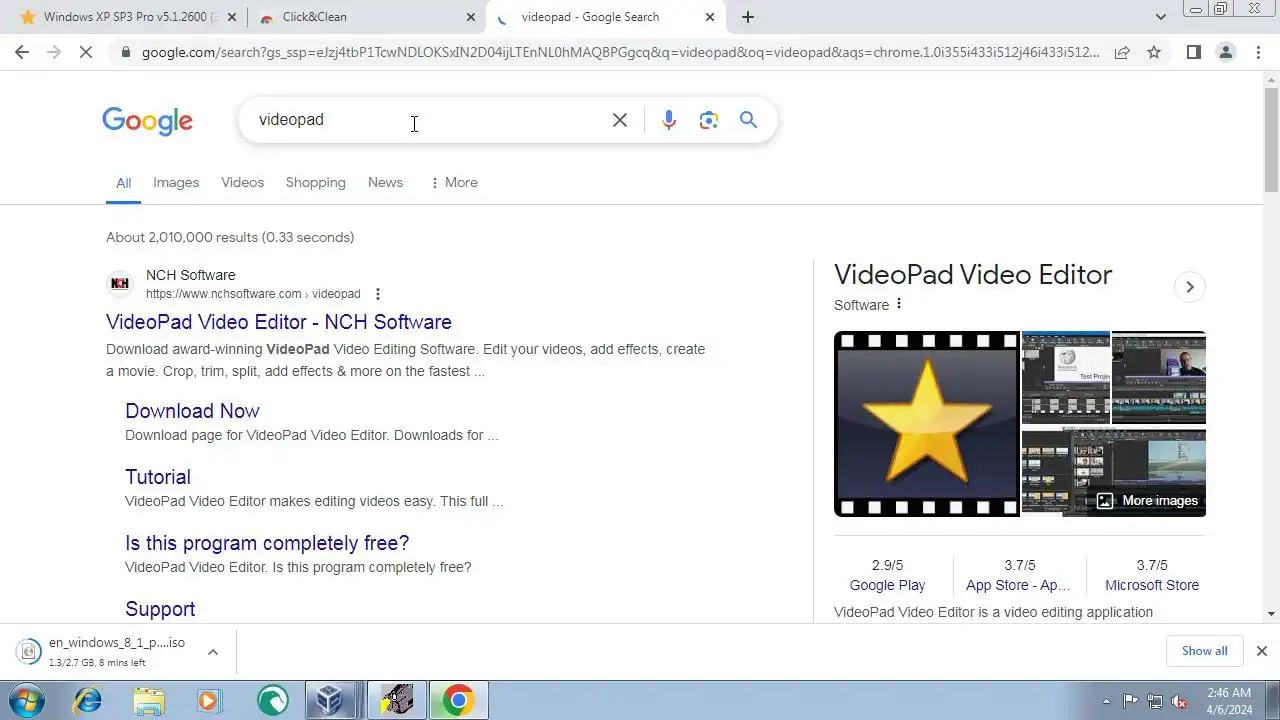
Task: Open Windows Explorer folder on taskbar
Action: click(149, 701)
